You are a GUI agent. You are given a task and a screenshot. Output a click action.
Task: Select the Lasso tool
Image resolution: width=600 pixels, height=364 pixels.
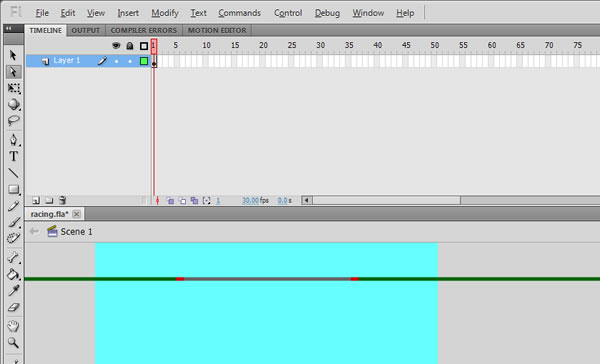pyautogui.click(x=13, y=121)
